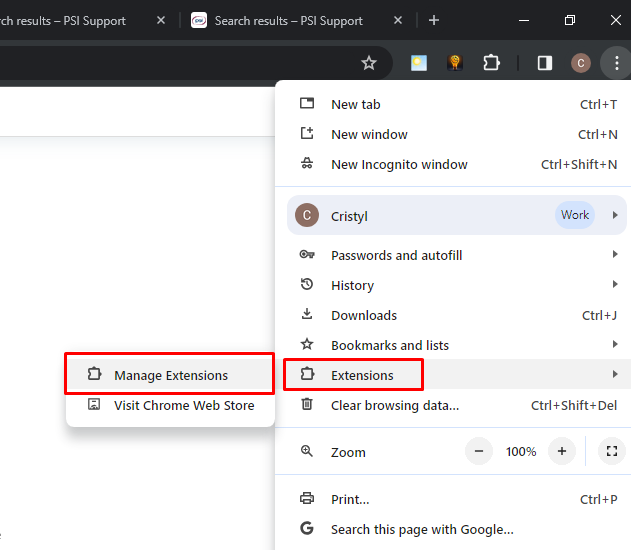
Task: Choose Clear browsing data…
Action: tap(453, 405)
